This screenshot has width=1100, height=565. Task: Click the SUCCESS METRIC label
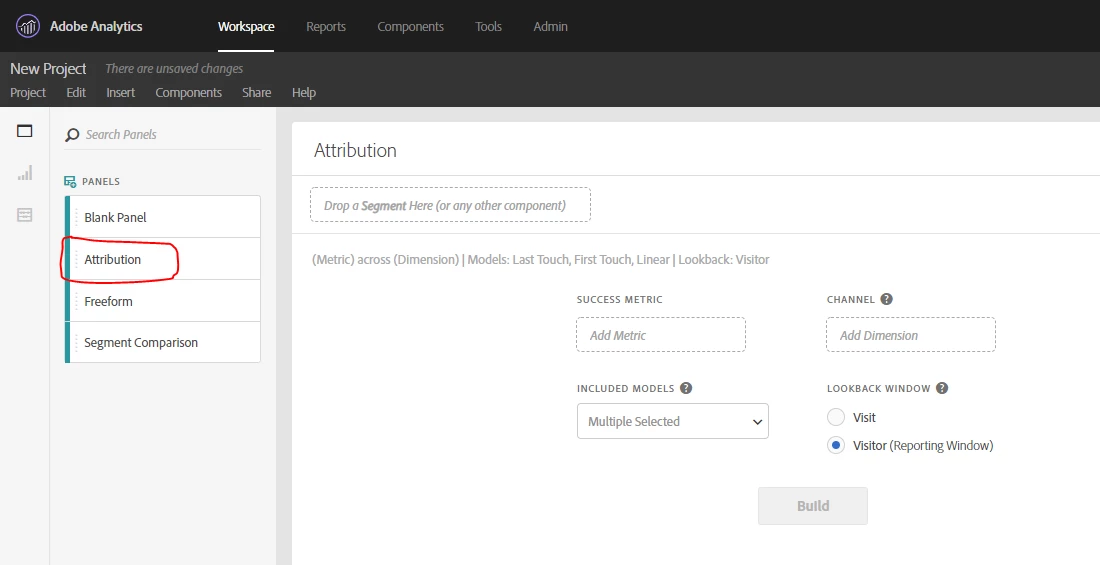coord(619,299)
